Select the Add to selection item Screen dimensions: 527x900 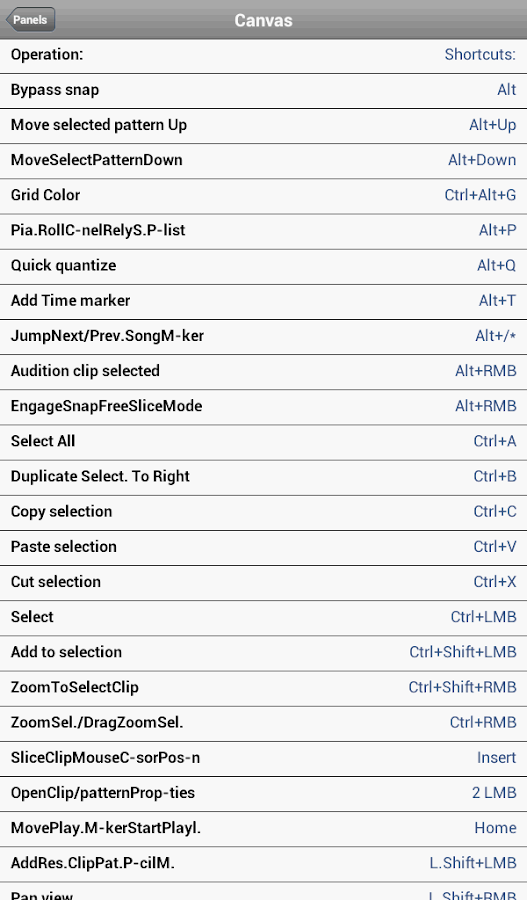click(x=264, y=653)
